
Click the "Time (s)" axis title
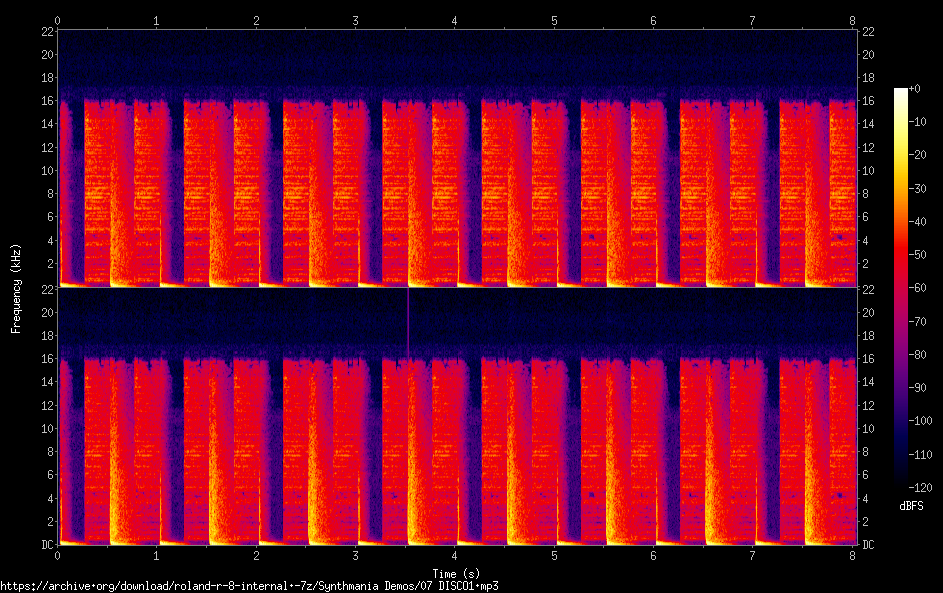[x=456, y=574]
